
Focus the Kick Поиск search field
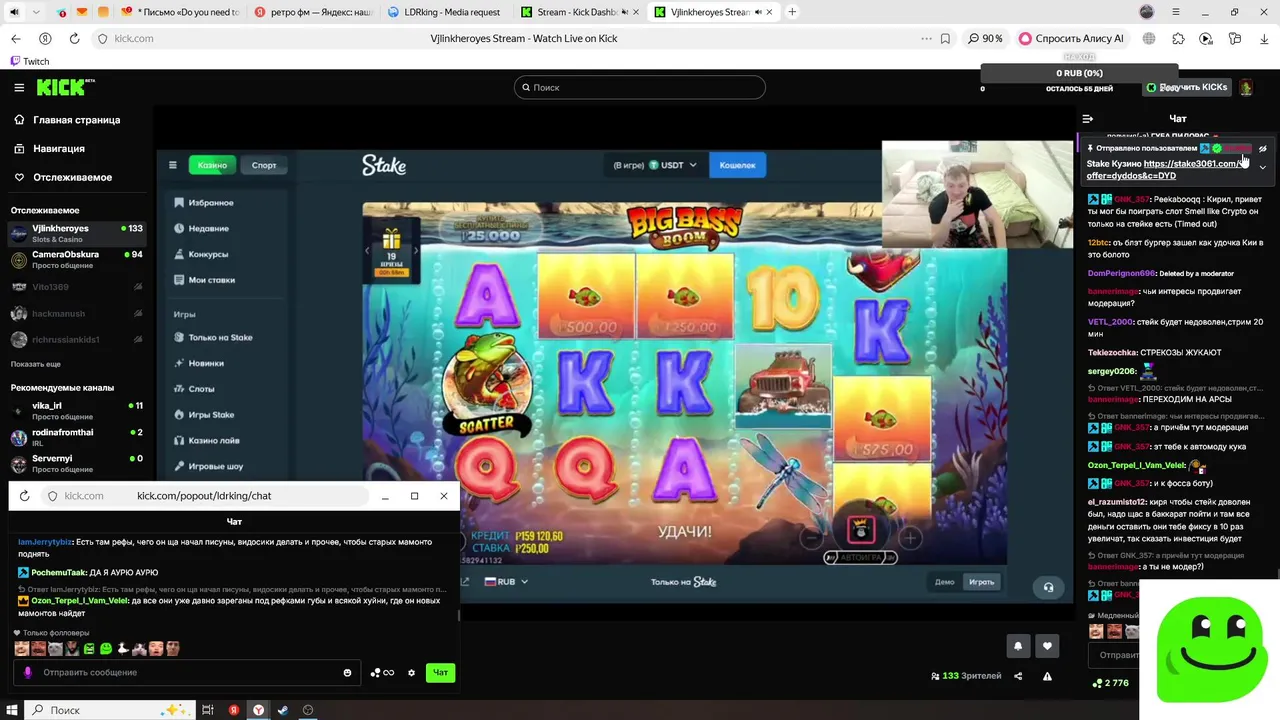click(x=640, y=87)
